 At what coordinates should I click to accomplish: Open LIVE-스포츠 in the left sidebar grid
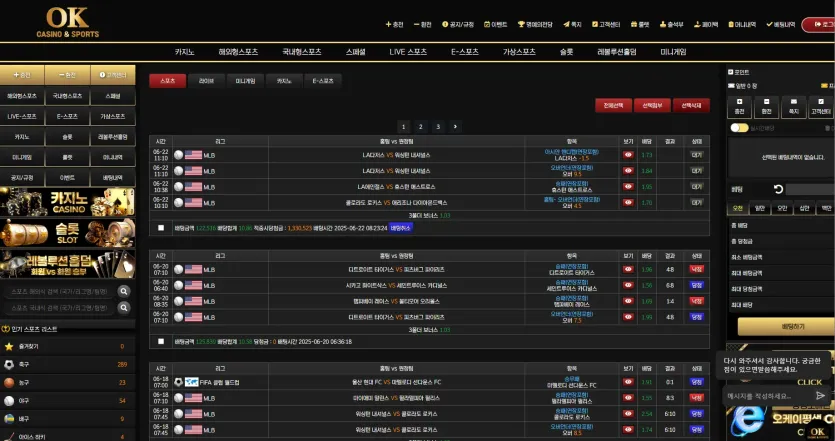(x=22, y=116)
